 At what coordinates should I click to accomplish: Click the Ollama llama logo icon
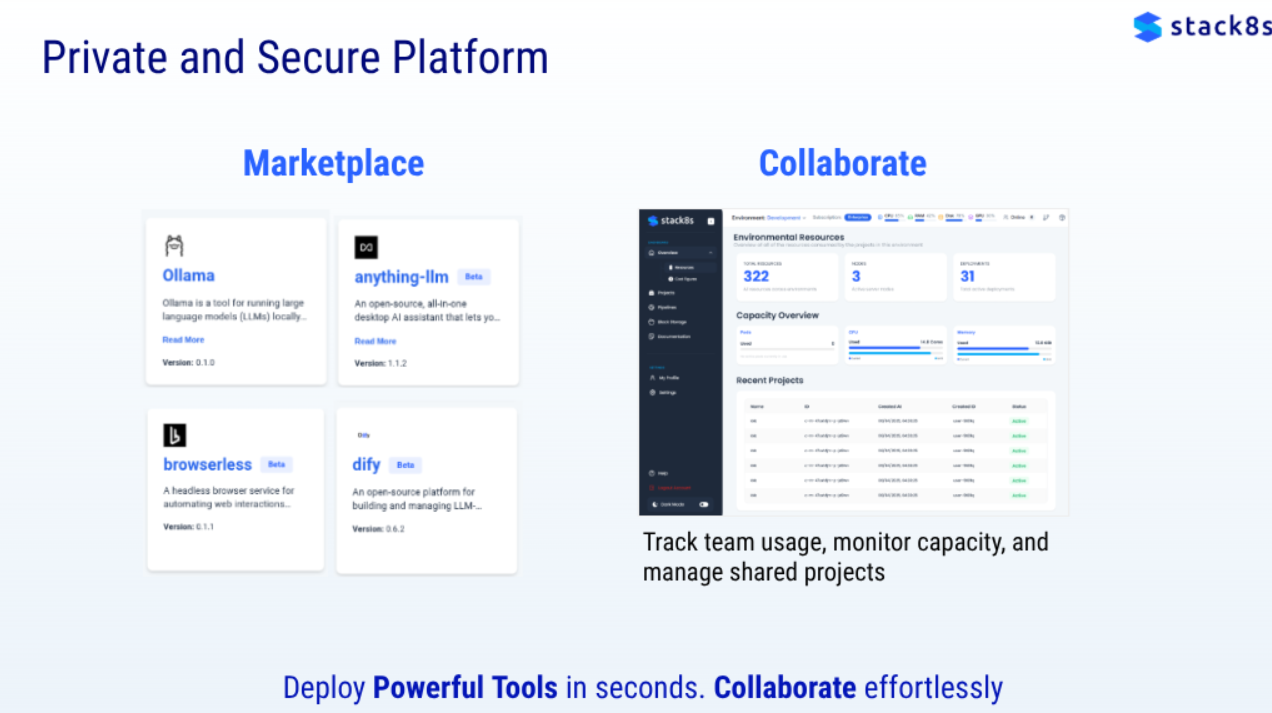(174, 246)
